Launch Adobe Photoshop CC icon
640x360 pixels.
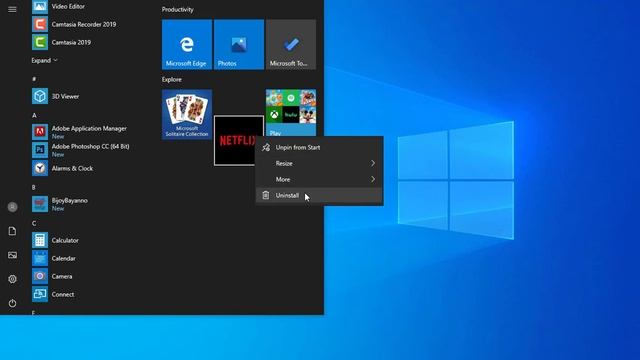(40, 150)
